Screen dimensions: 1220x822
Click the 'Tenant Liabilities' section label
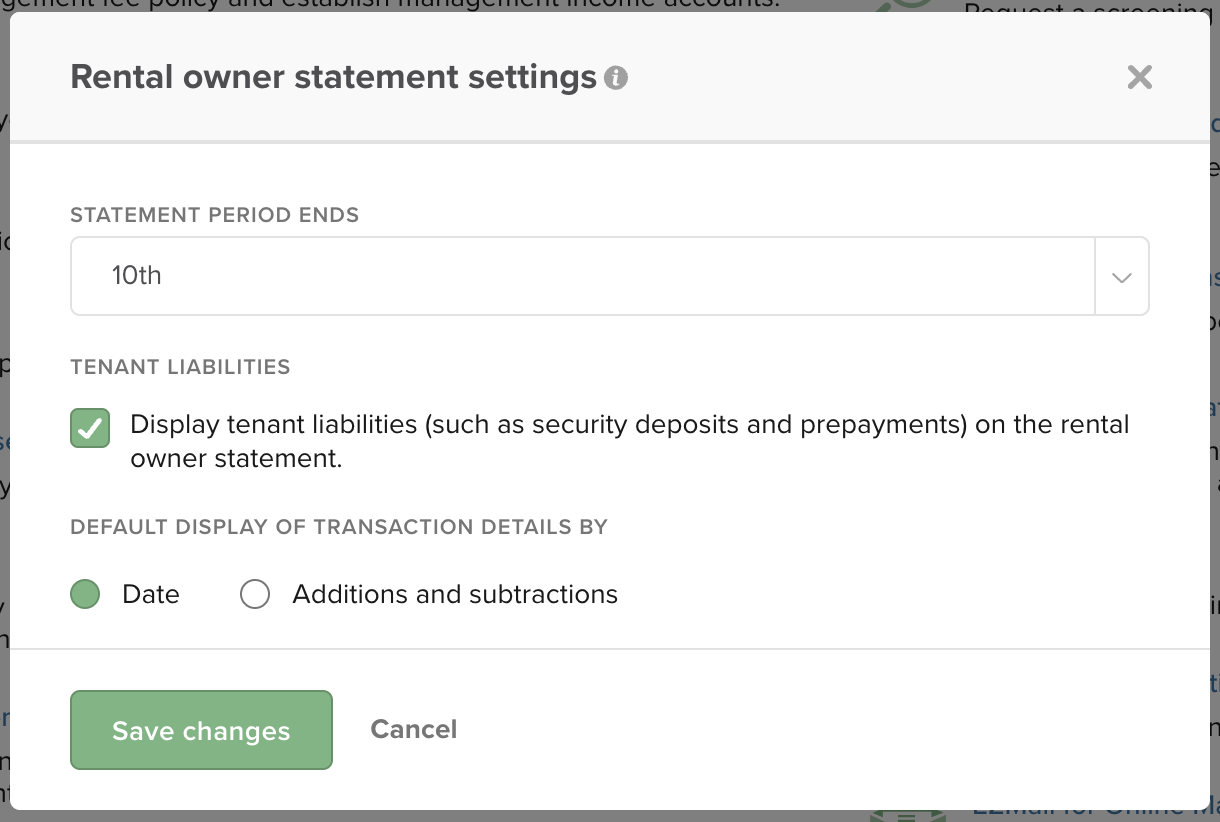(180, 367)
